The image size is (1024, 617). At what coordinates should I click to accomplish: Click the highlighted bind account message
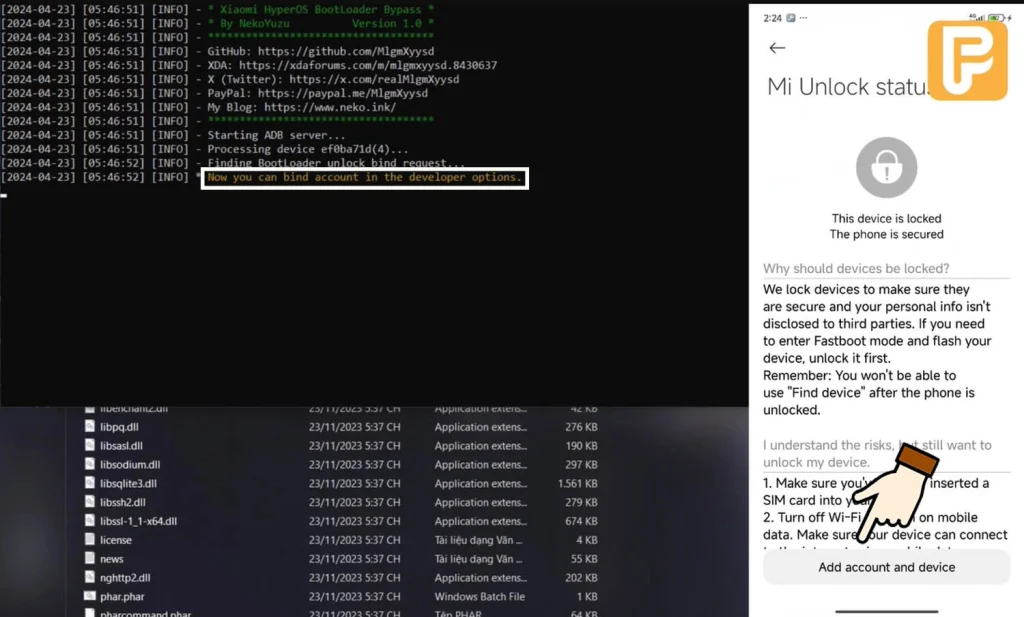(364, 178)
